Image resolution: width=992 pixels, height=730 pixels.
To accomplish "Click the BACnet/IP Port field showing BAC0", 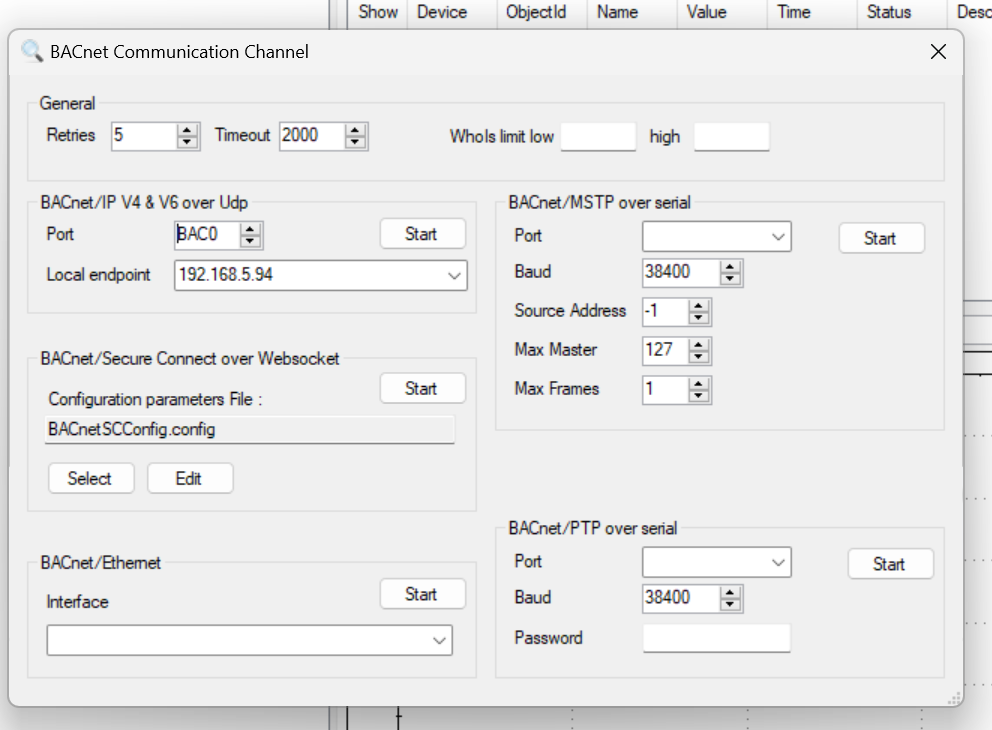I will [207, 235].
